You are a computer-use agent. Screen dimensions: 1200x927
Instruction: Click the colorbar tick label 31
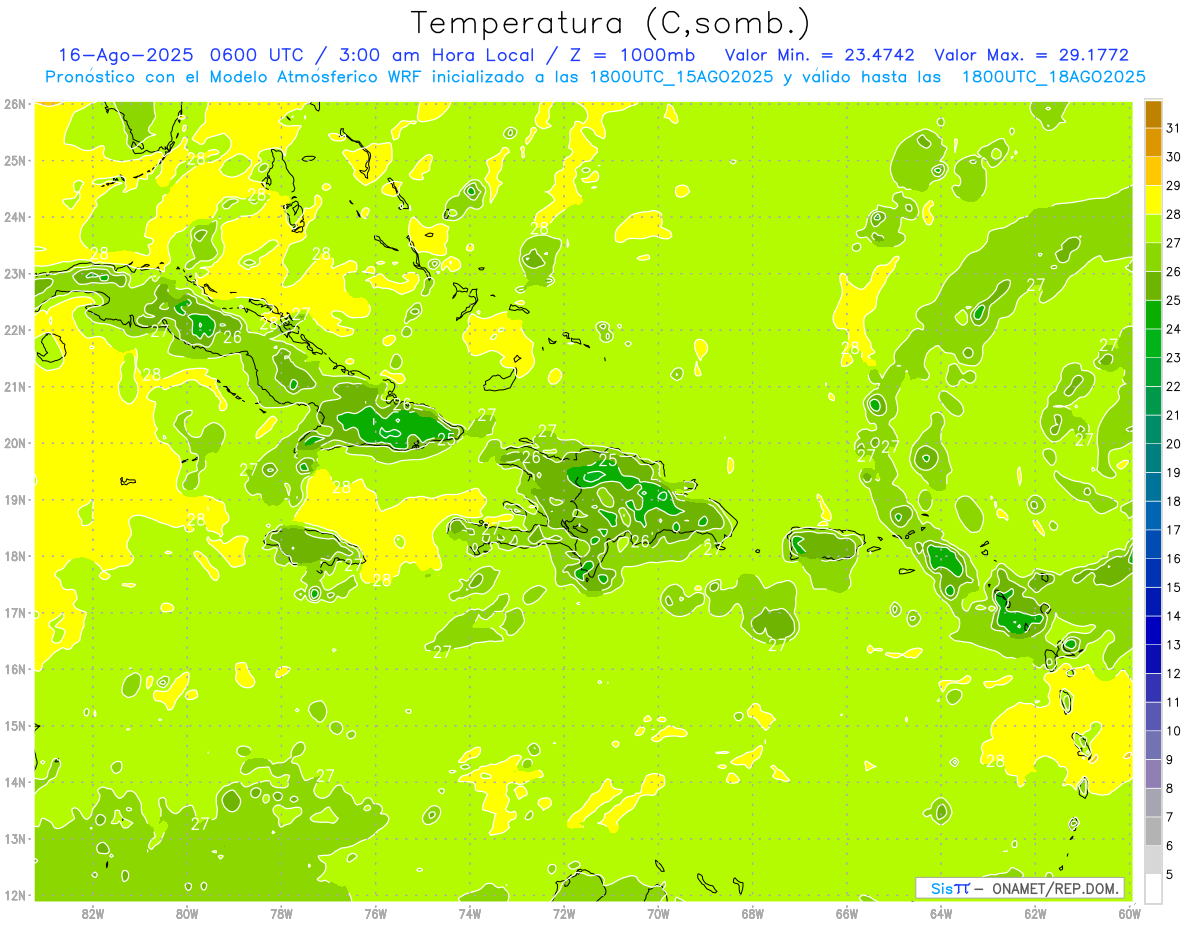(x=1174, y=128)
